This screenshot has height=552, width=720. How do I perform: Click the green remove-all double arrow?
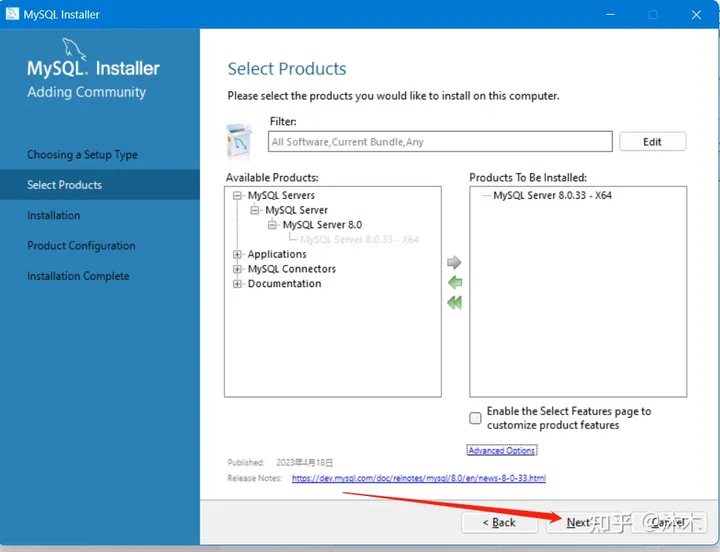pyautogui.click(x=455, y=303)
